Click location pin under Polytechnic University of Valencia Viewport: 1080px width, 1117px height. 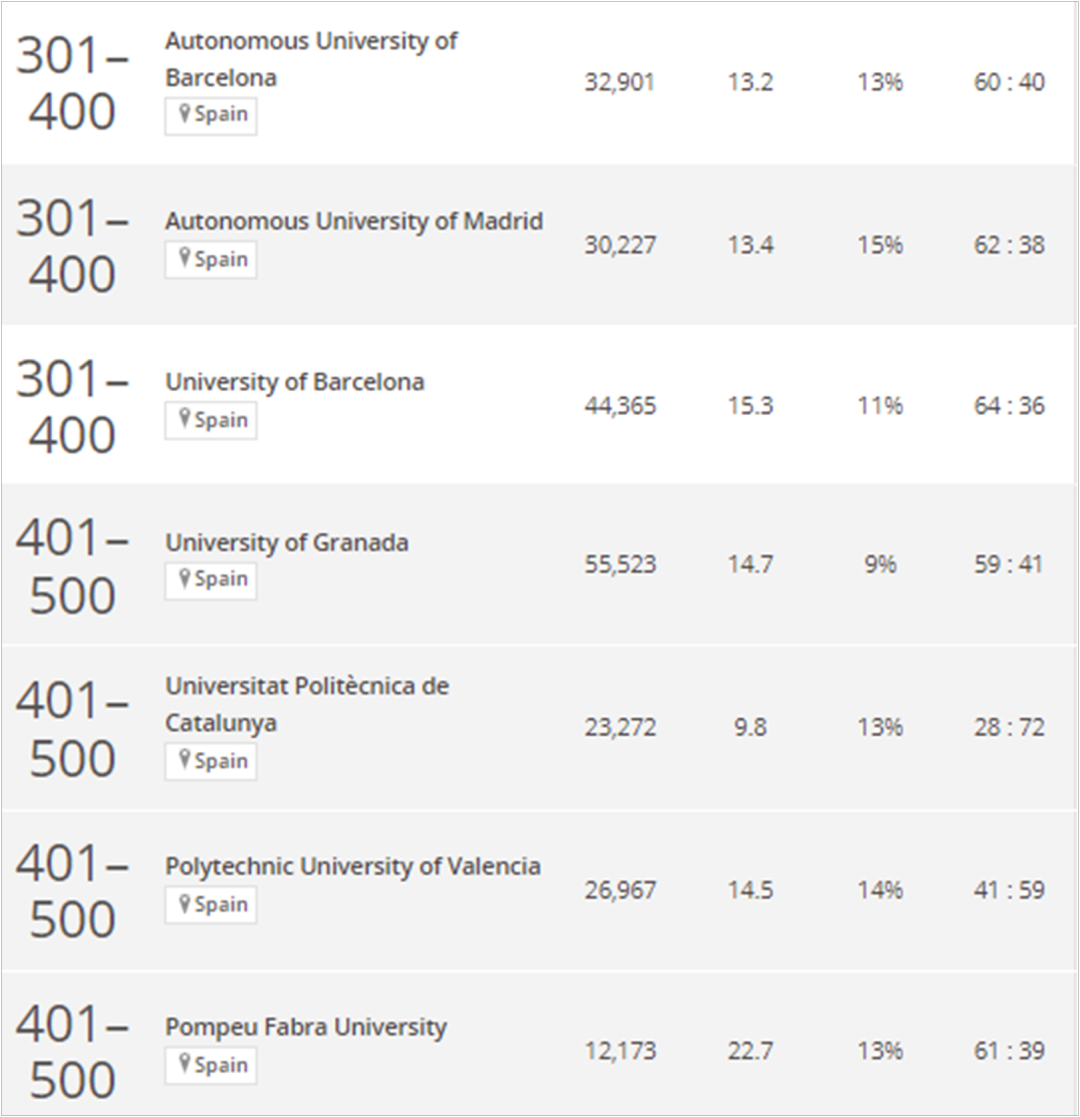point(185,904)
